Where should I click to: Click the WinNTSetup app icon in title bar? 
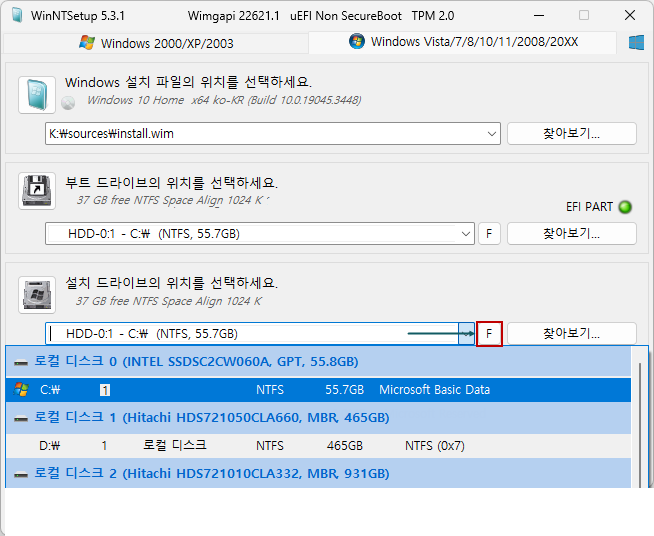pyautogui.click(x=17, y=15)
